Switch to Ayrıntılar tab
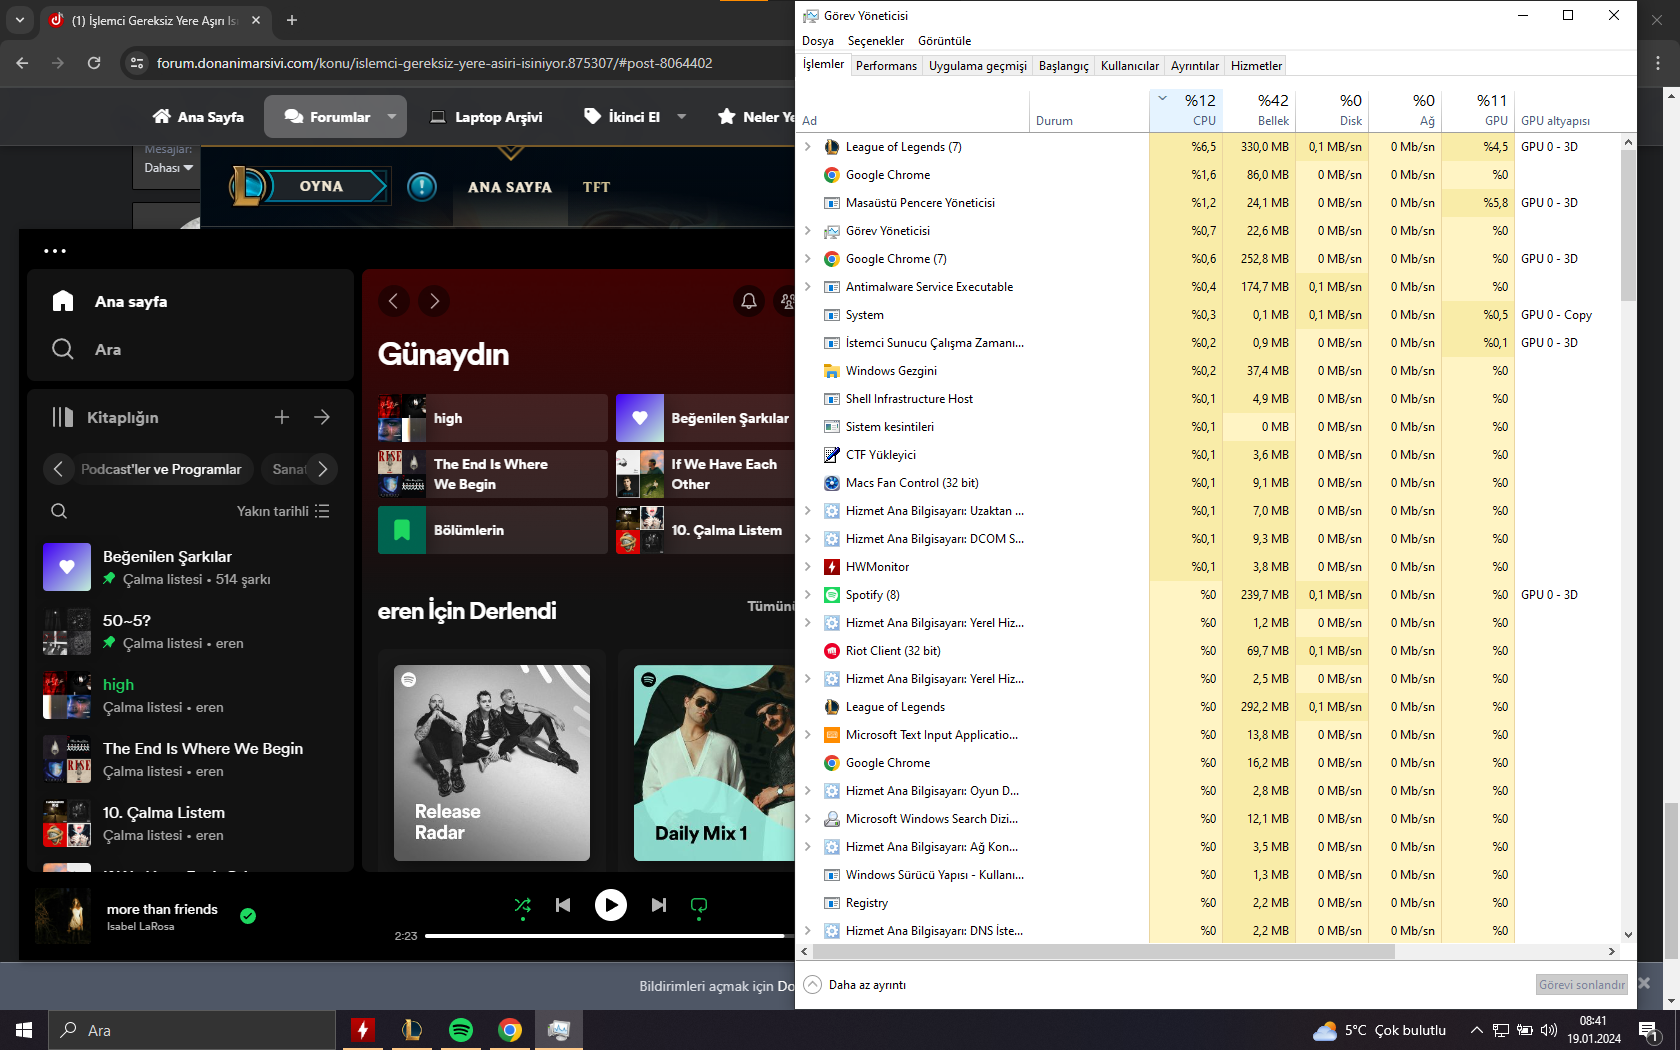Screen dimensions: 1680x1050 pos(1195,66)
